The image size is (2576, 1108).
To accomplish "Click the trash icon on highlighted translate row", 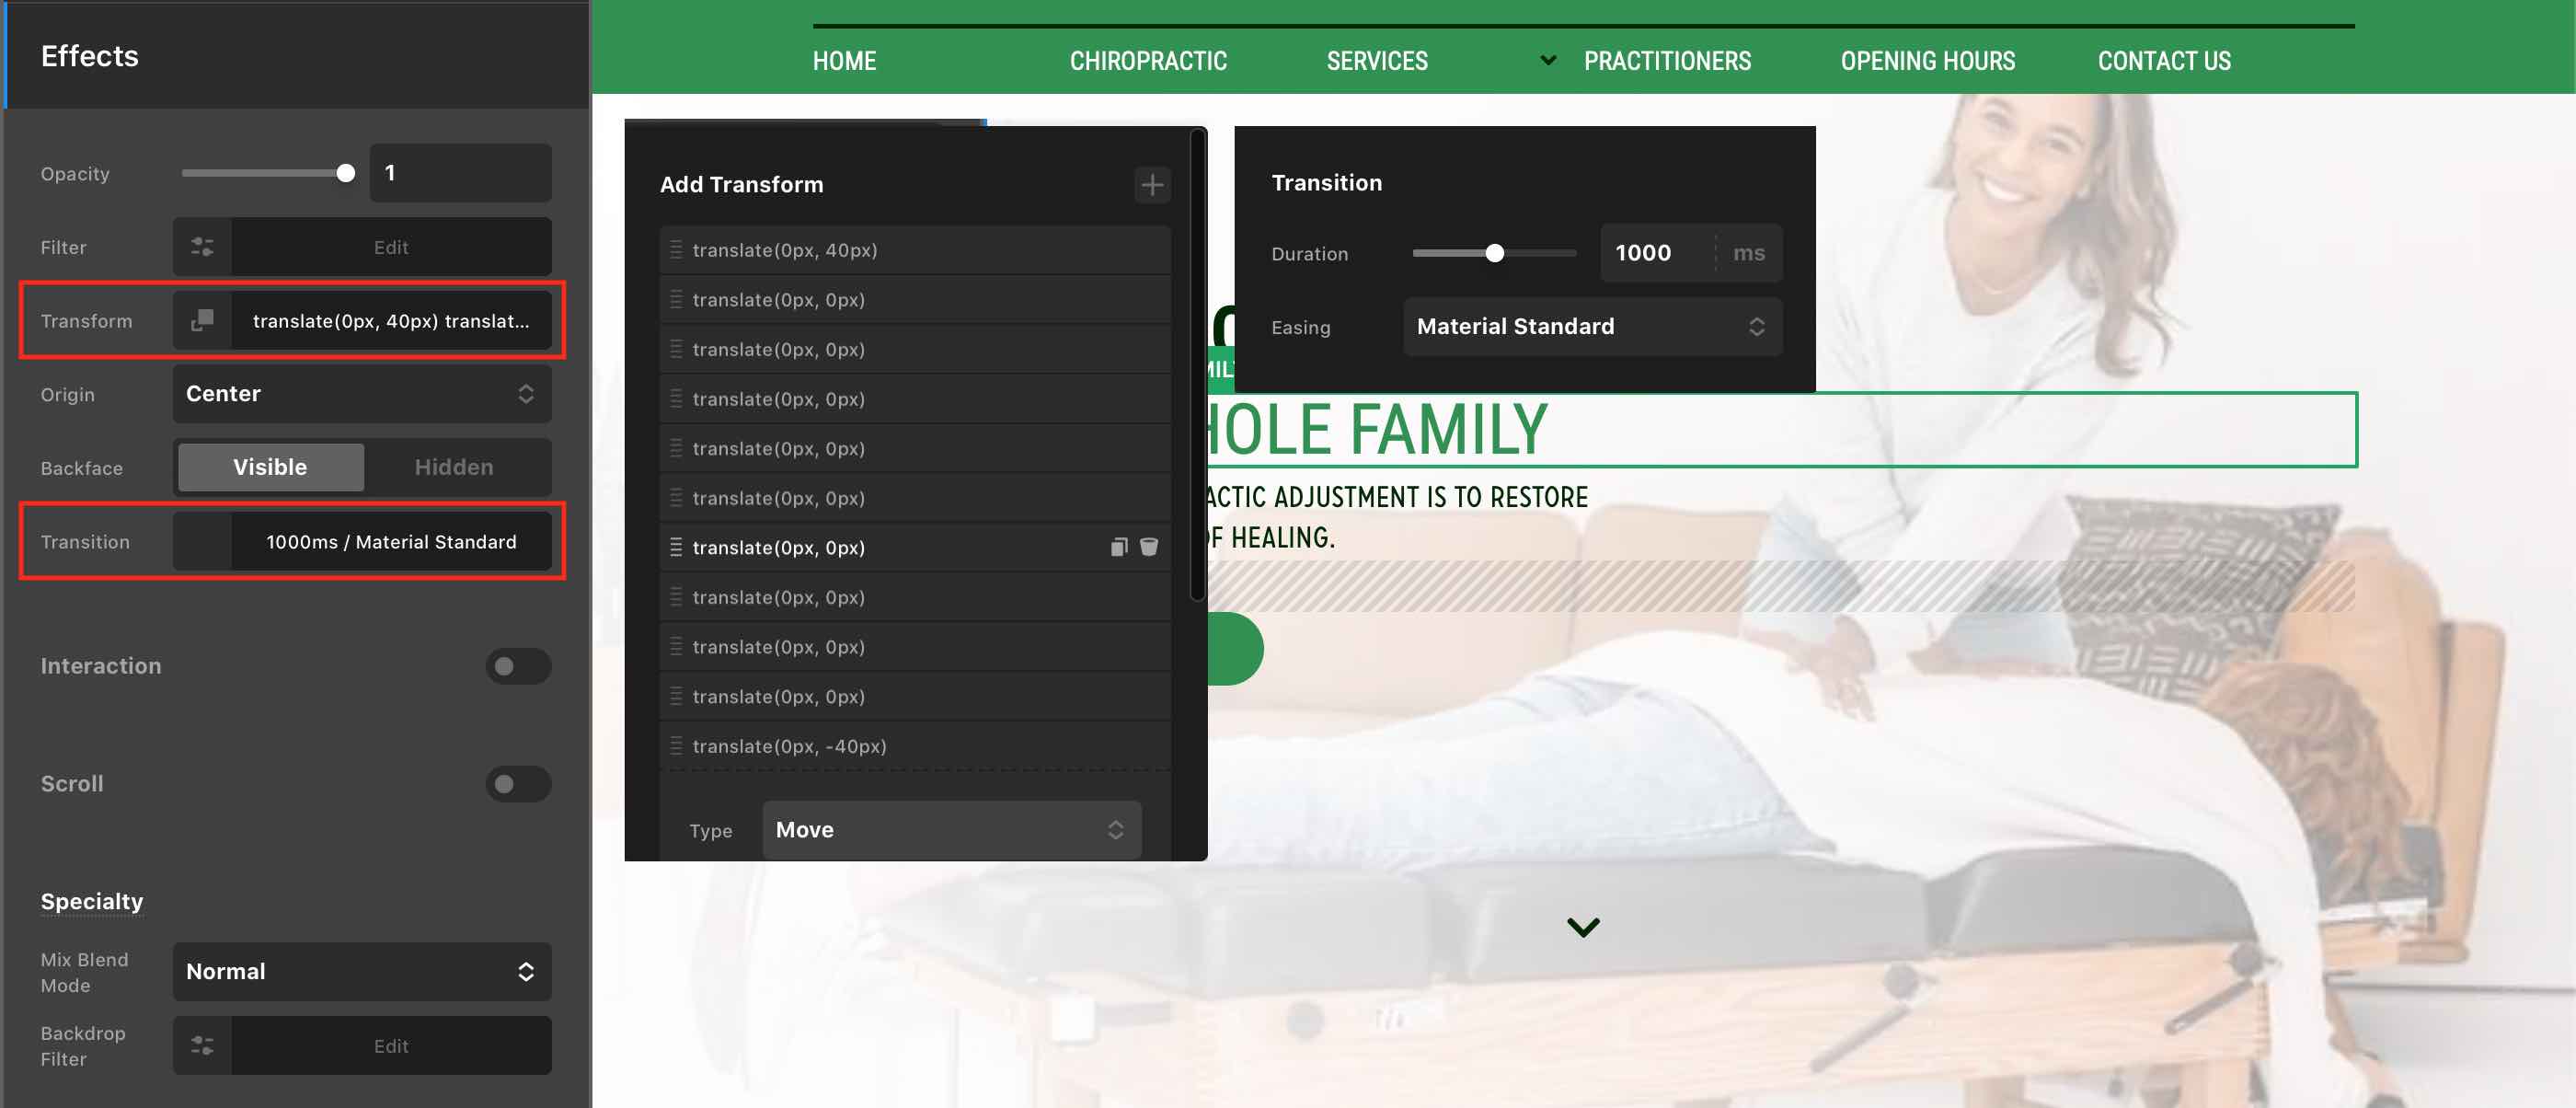I will click(1149, 547).
